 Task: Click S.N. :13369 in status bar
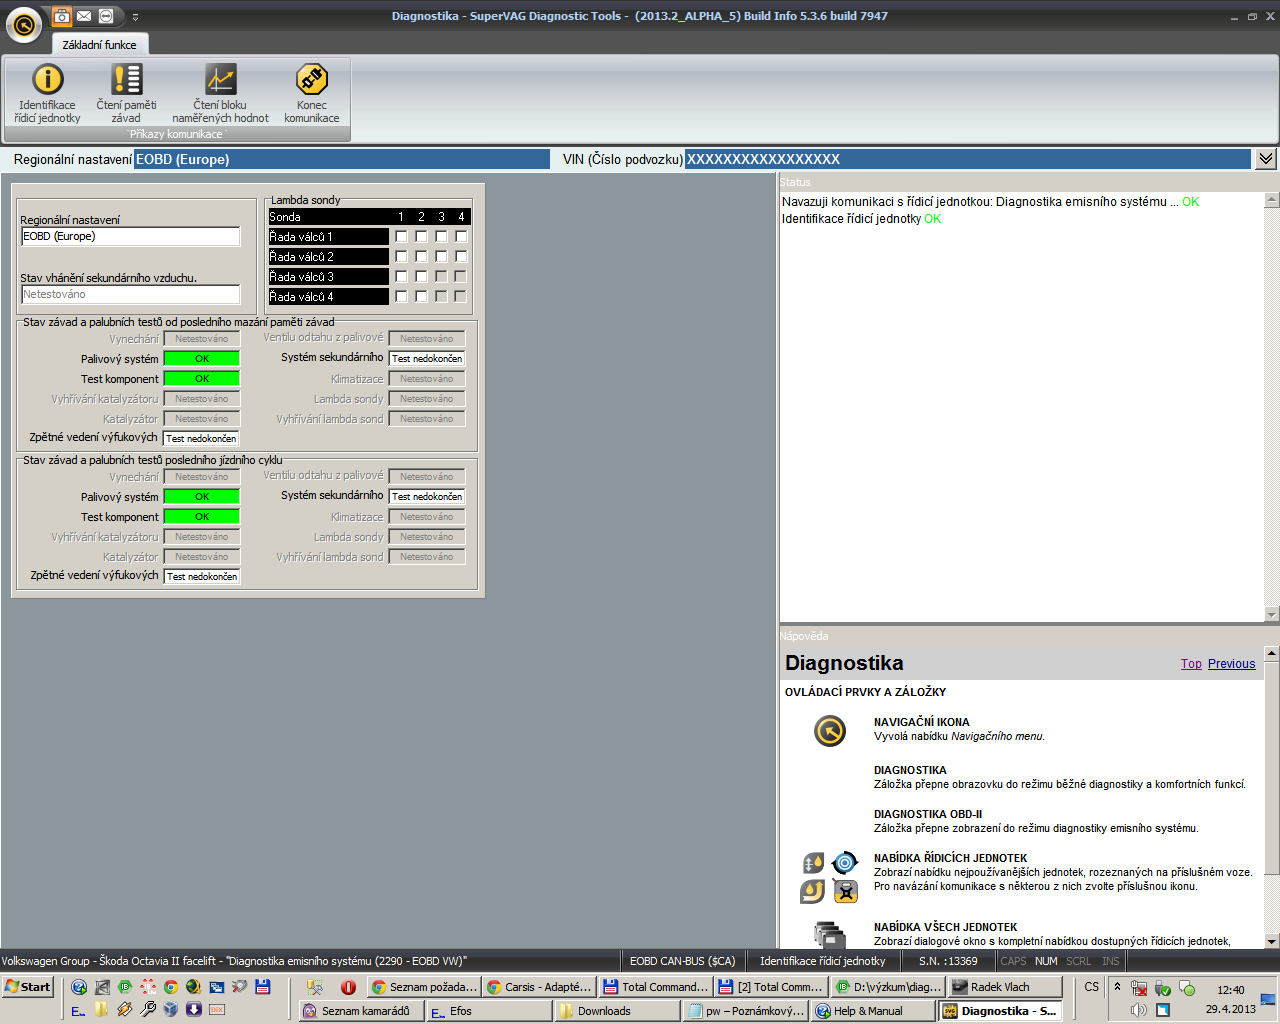tap(948, 961)
